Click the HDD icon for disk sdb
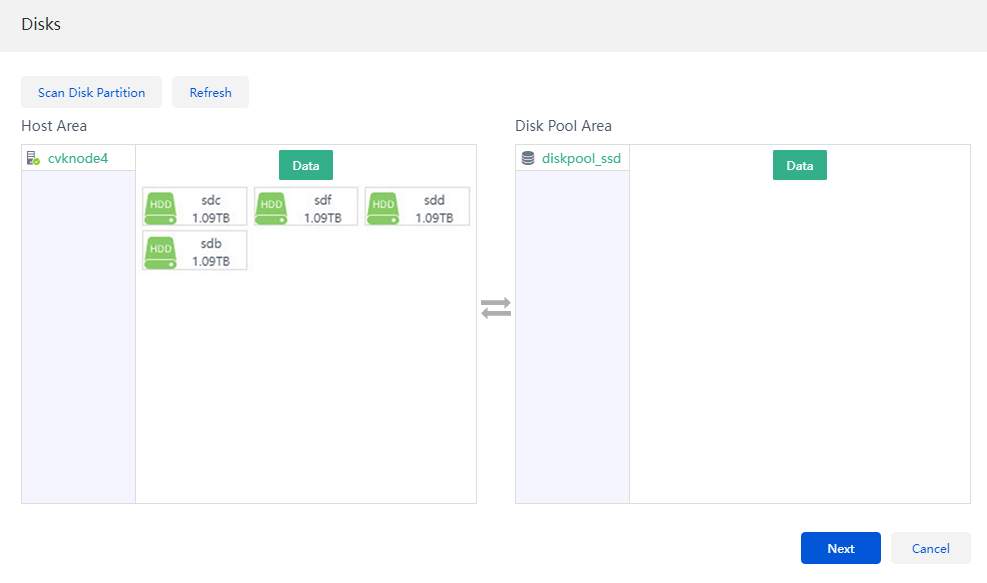 (x=161, y=252)
